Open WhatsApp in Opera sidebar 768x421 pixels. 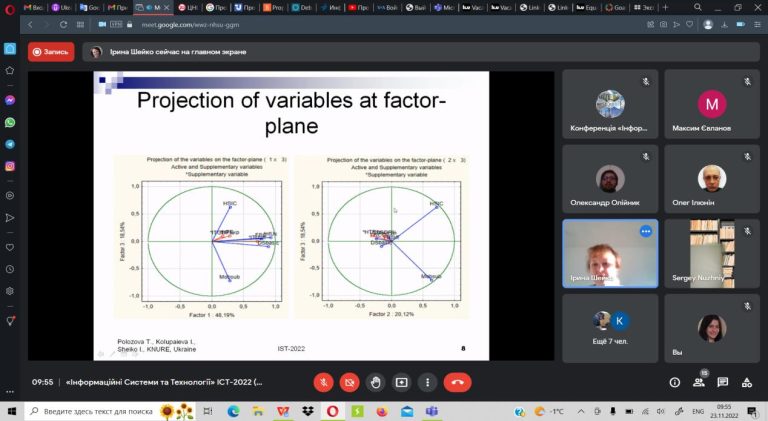[x=10, y=122]
